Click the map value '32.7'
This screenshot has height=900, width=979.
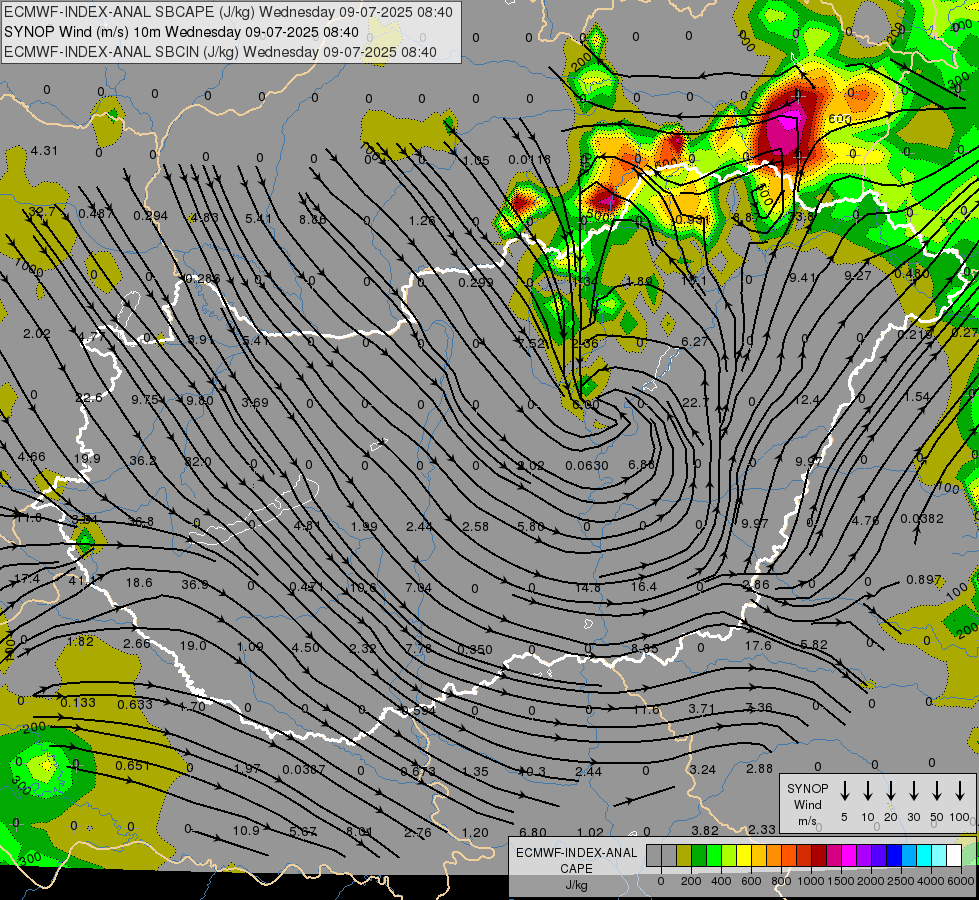click(42, 212)
